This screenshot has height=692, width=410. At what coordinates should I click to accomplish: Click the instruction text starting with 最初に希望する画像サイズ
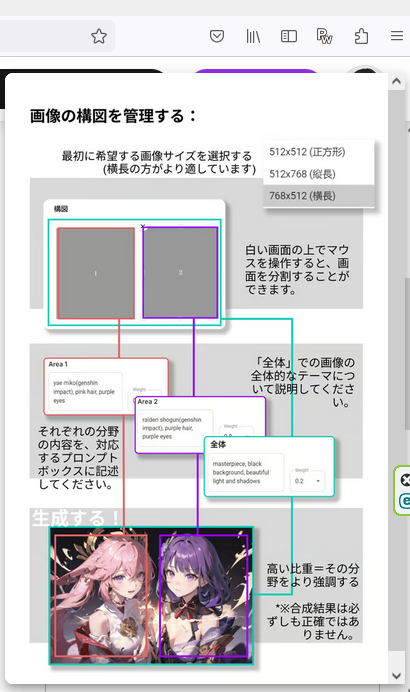click(x=158, y=162)
